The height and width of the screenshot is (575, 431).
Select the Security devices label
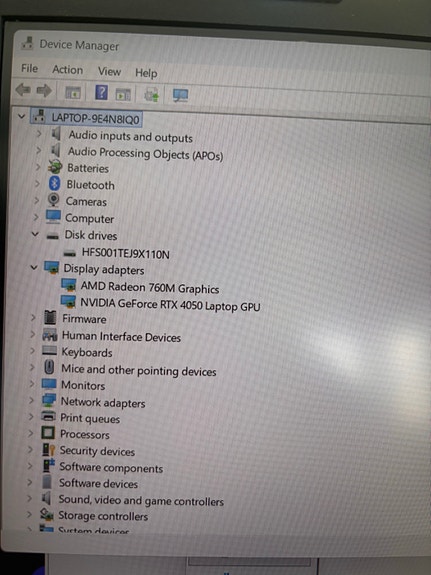(97, 451)
